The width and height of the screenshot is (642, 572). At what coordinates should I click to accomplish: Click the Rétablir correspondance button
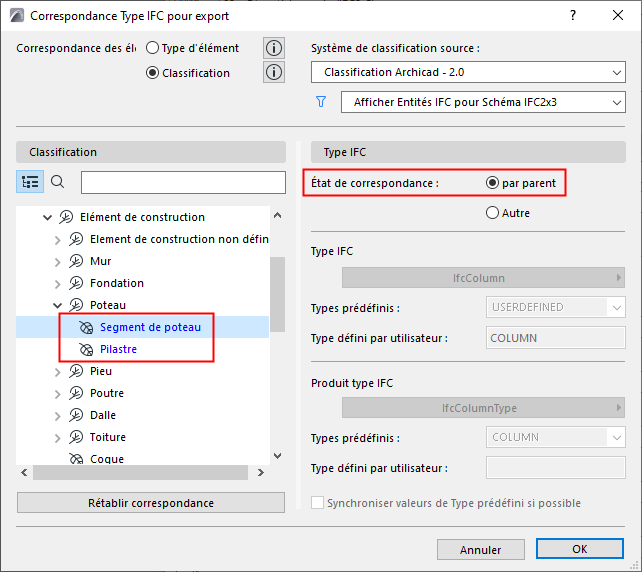[151, 503]
